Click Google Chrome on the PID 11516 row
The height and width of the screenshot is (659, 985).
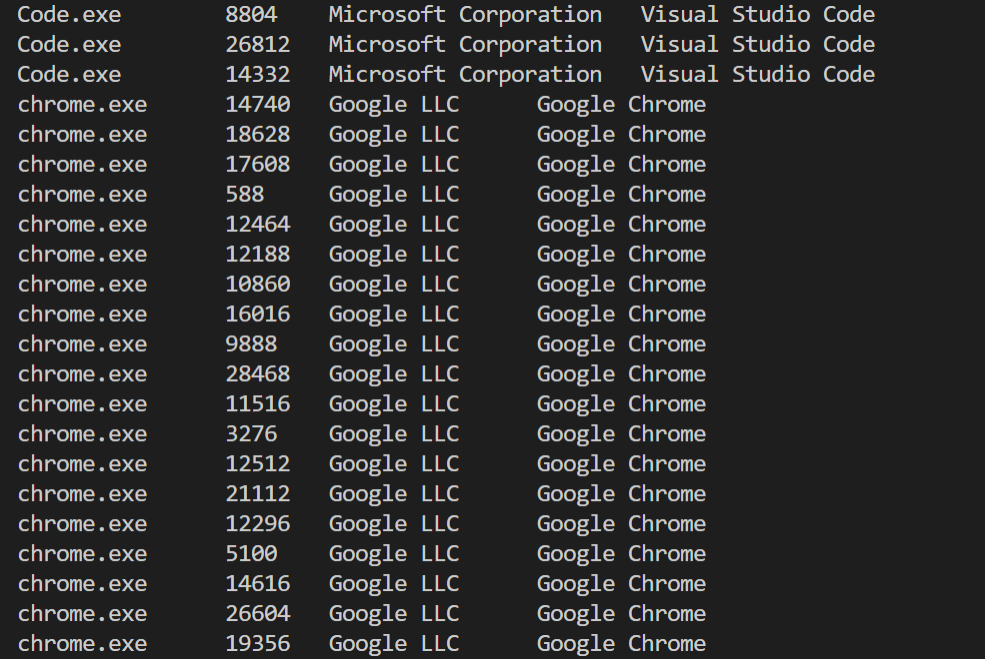pyautogui.click(x=620, y=405)
